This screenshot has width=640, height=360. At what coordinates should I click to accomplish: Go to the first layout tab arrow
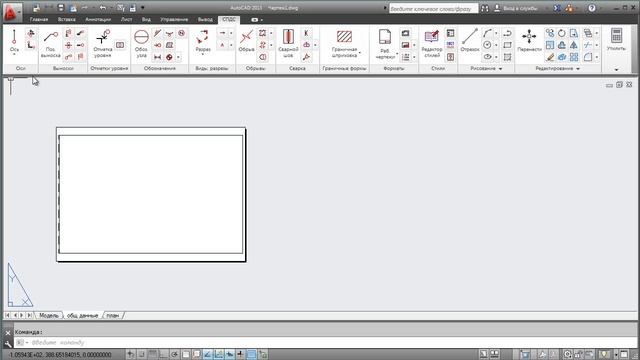tap(7, 315)
